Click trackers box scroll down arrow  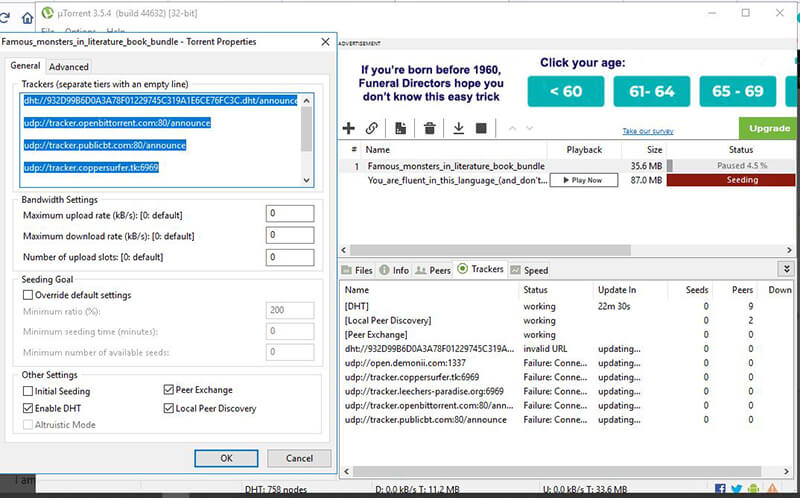pyautogui.click(x=306, y=180)
